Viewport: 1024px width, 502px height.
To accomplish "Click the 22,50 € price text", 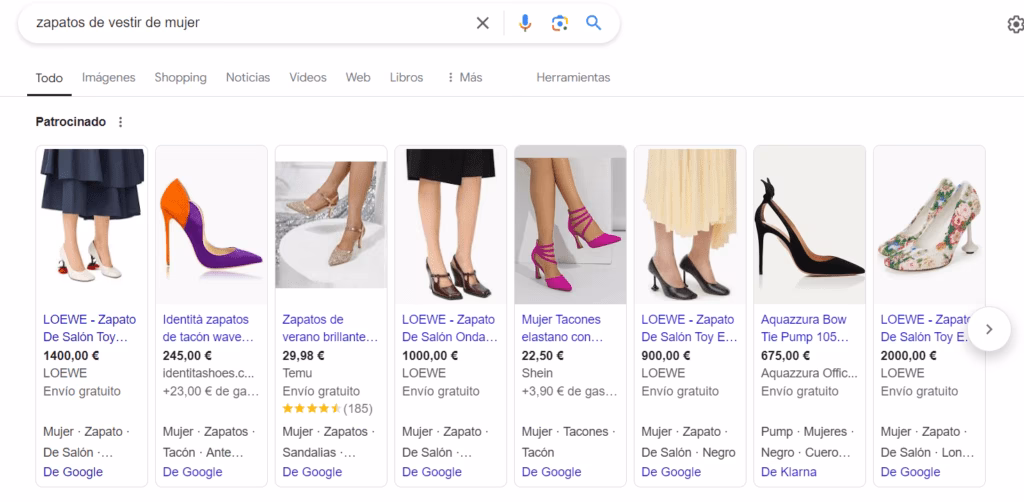I will point(542,356).
